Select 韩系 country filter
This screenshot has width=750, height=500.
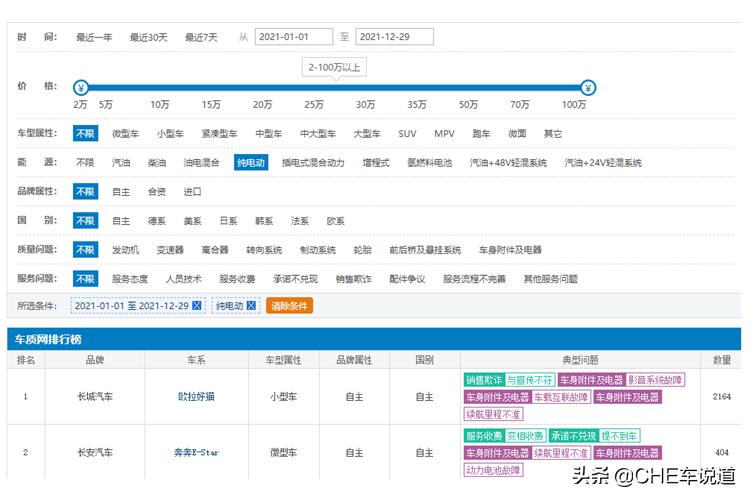click(264, 221)
